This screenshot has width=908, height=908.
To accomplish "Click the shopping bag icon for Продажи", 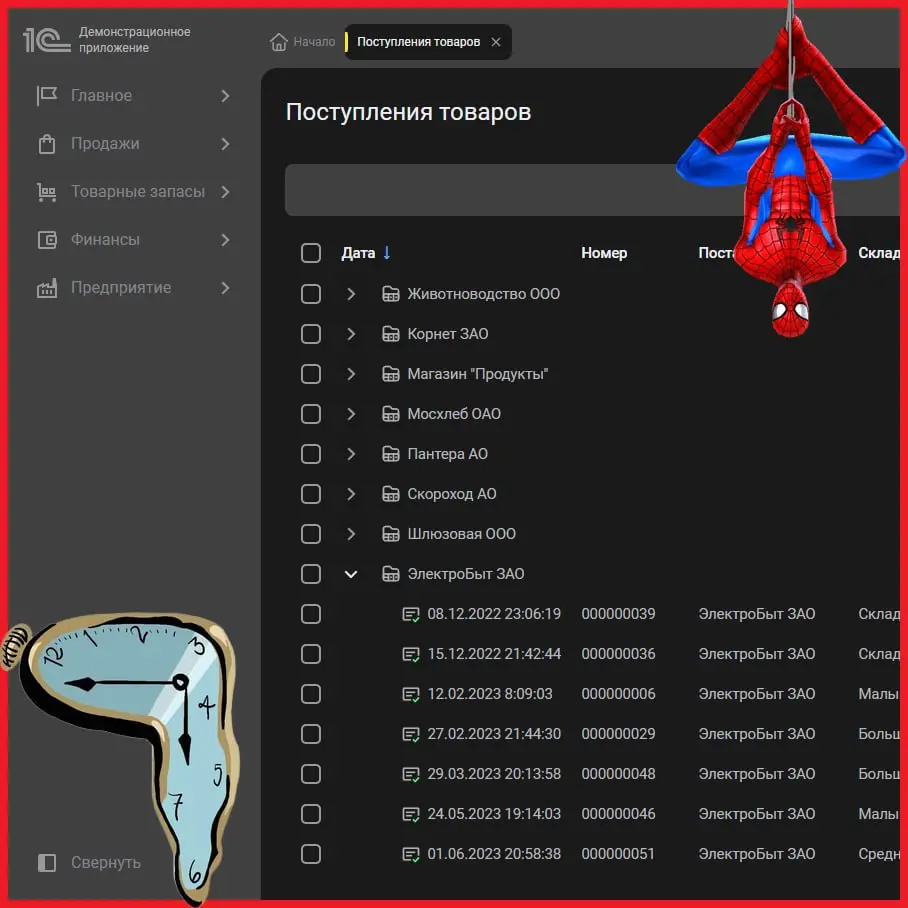I will point(46,144).
